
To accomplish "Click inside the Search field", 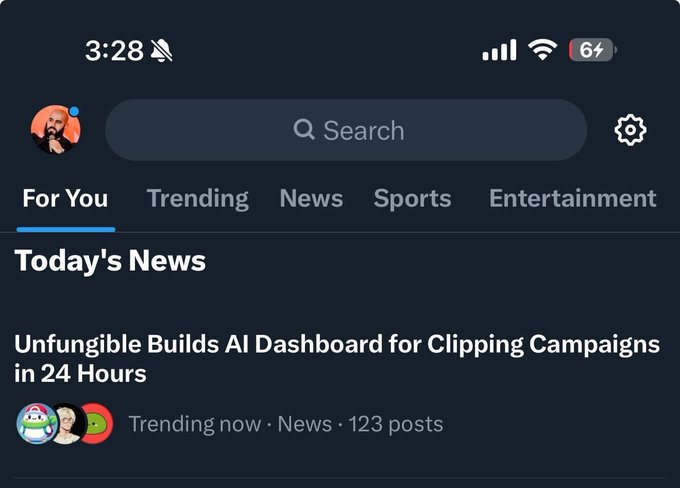I will click(x=400, y=130).
